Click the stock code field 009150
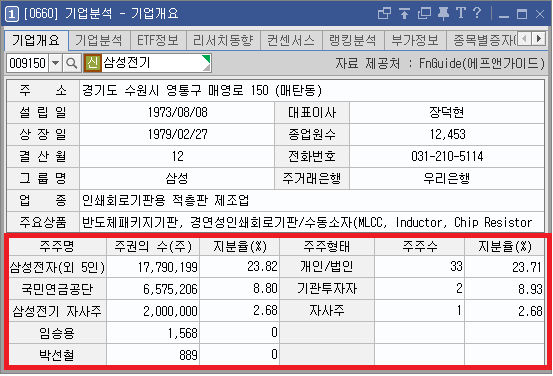 click(x=27, y=63)
